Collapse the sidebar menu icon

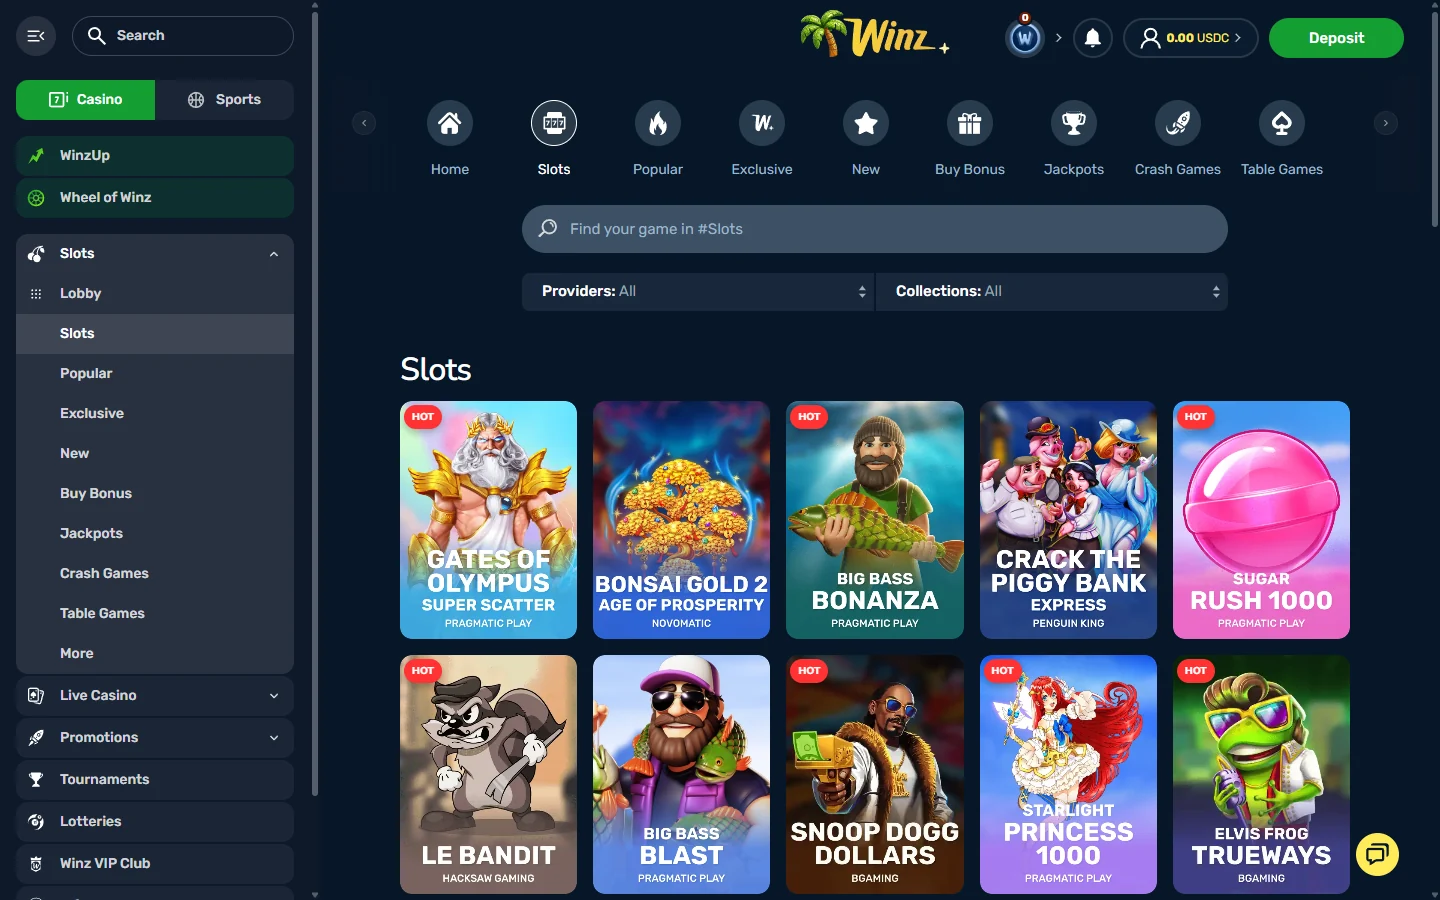tap(36, 36)
